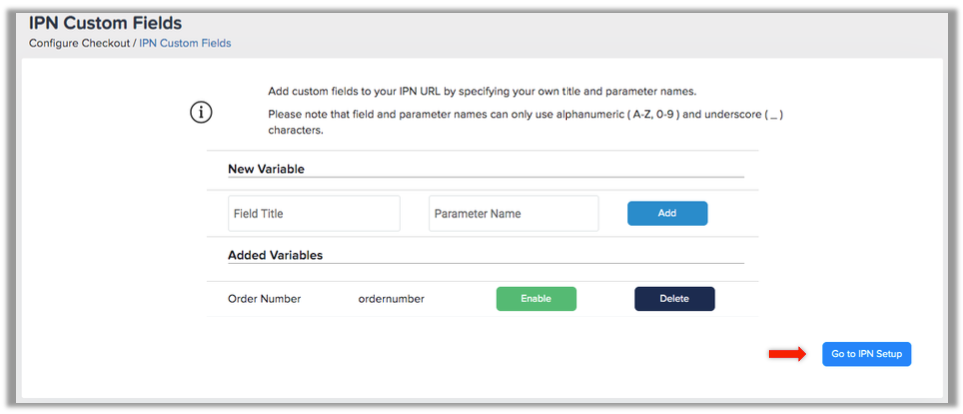This screenshot has width=963, height=414.
Task: Enable the Order Number variable
Action: coord(536,299)
